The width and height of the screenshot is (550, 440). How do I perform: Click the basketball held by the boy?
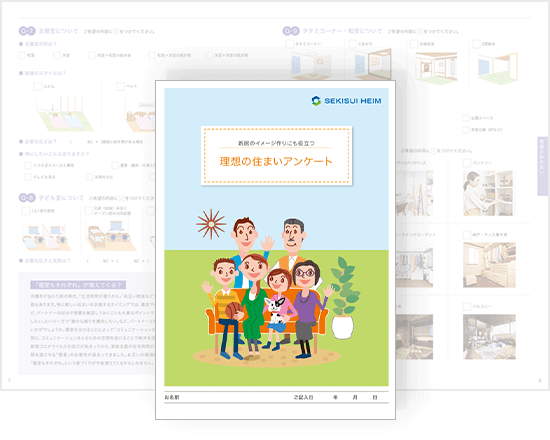tap(234, 311)
